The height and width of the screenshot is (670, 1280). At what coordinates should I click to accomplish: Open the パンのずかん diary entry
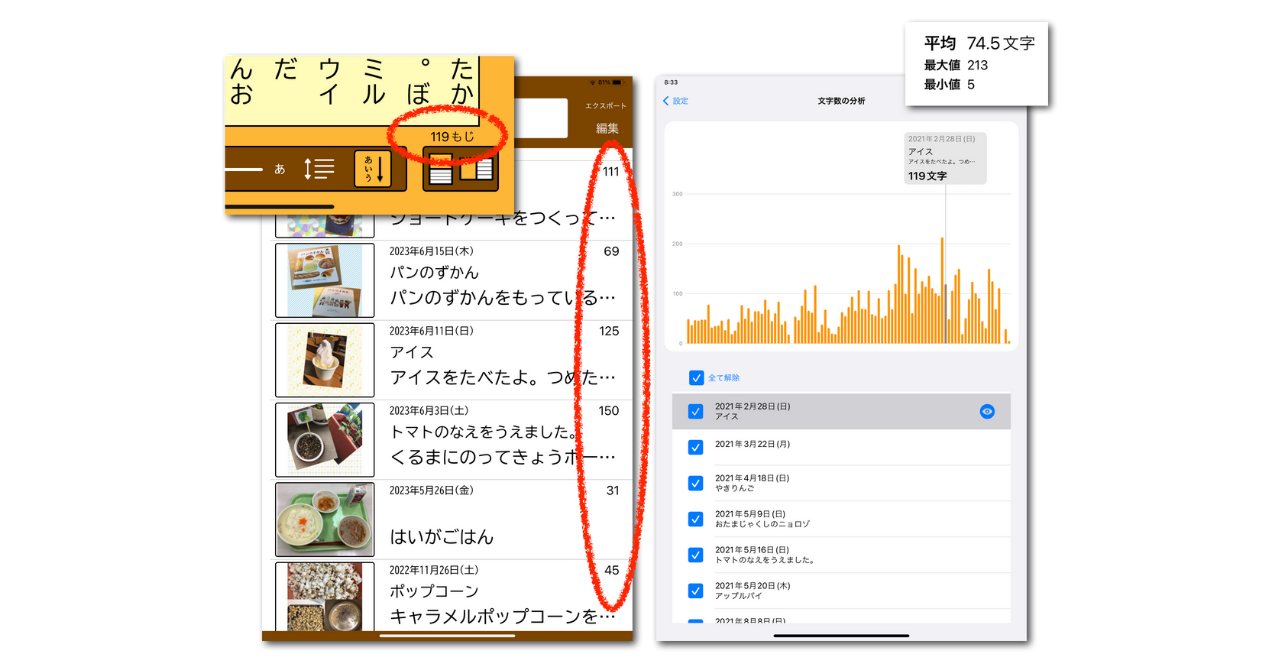coord(500,281)
